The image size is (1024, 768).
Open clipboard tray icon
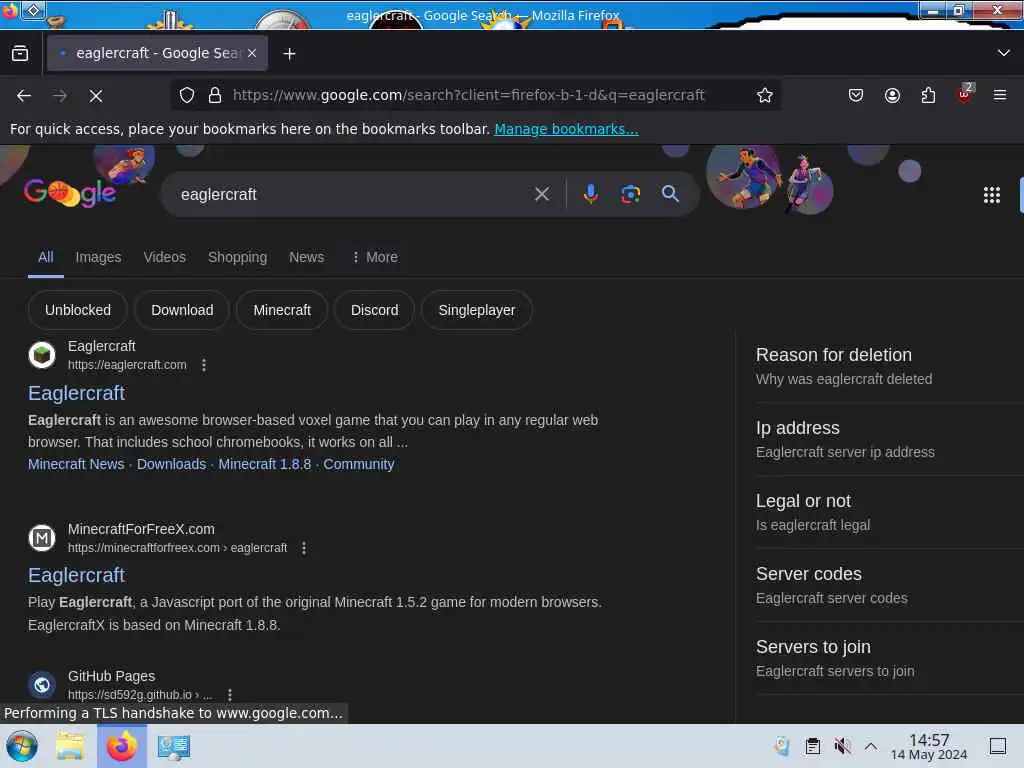click(812, 746)
